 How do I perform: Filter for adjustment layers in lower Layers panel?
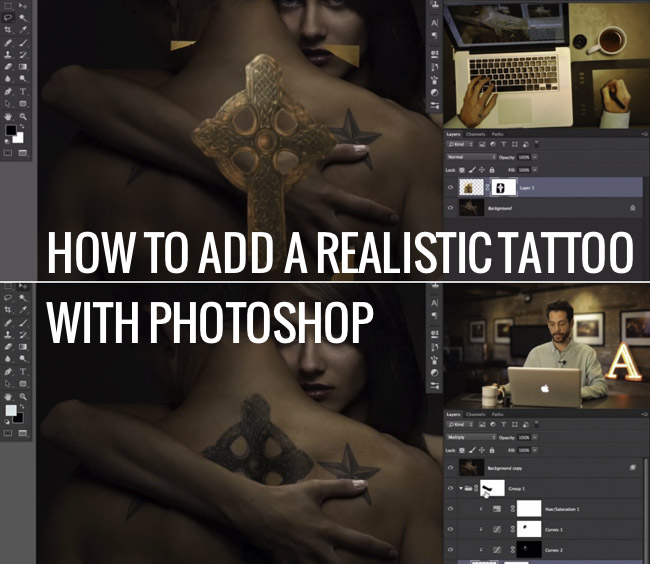click(x=493, y=424)
